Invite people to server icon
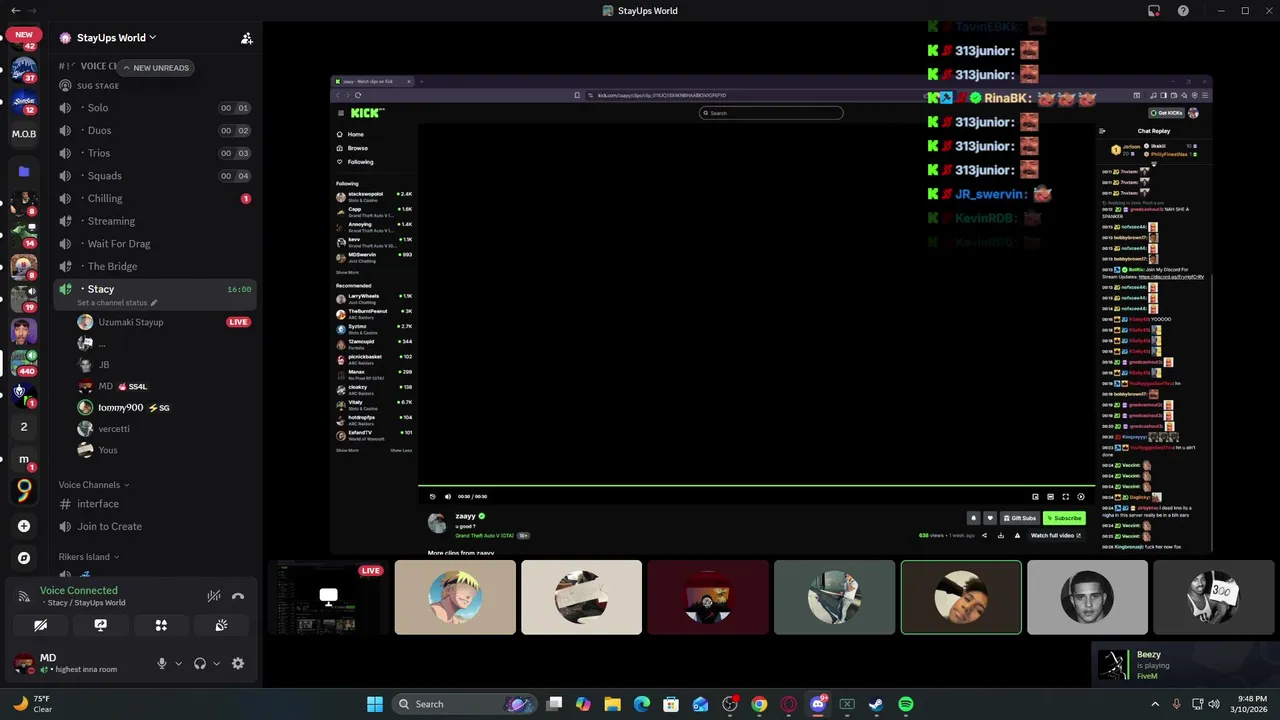 pyautogui.click(x=246, y=38)
